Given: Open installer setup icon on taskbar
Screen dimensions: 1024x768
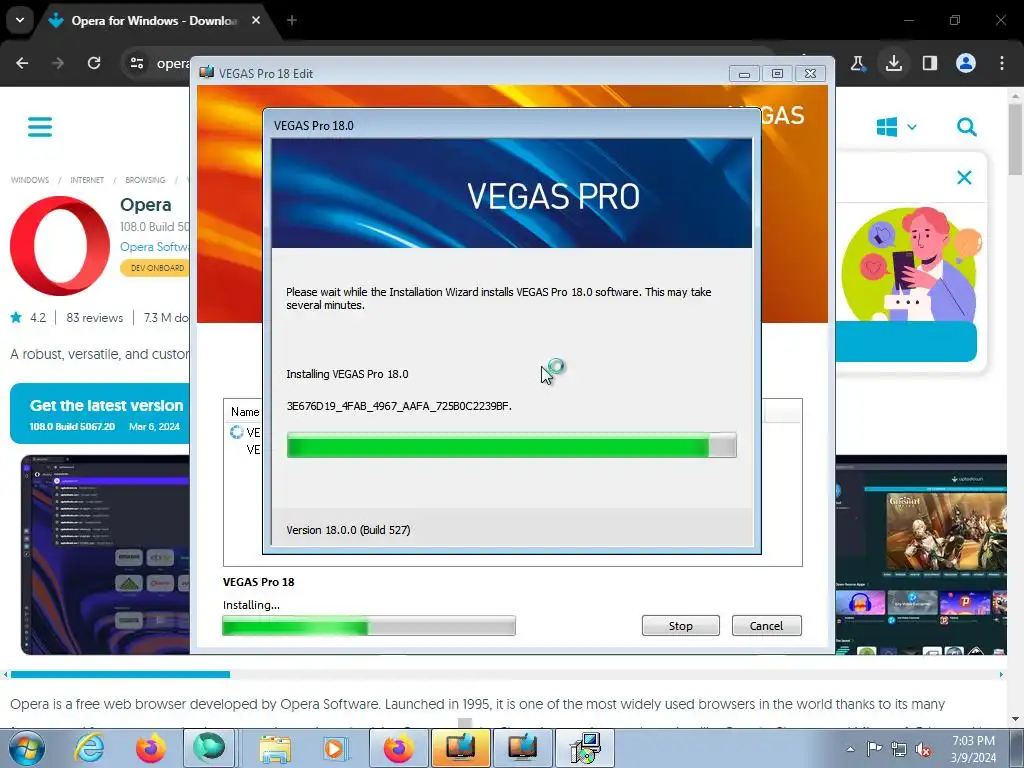Looking at the screenshot, I should tap(585, 748).
